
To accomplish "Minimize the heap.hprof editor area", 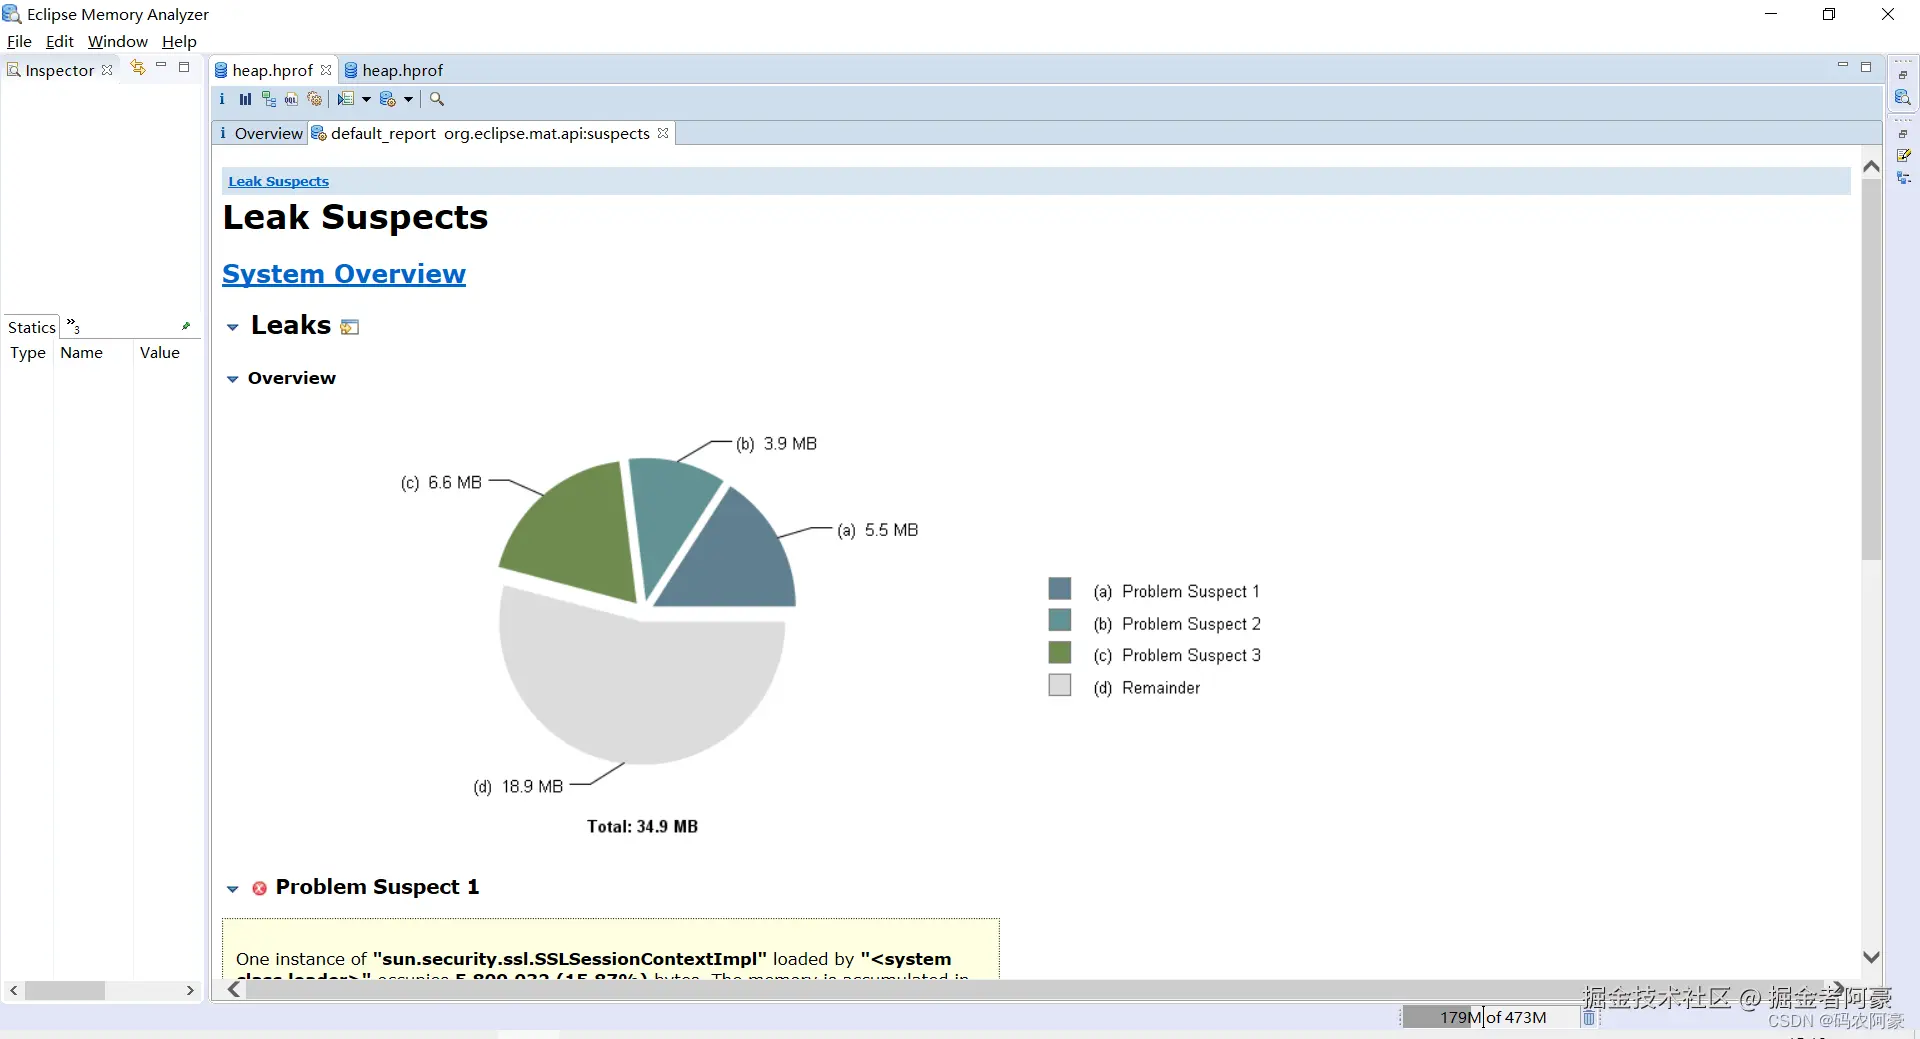I will point(1843,66).
